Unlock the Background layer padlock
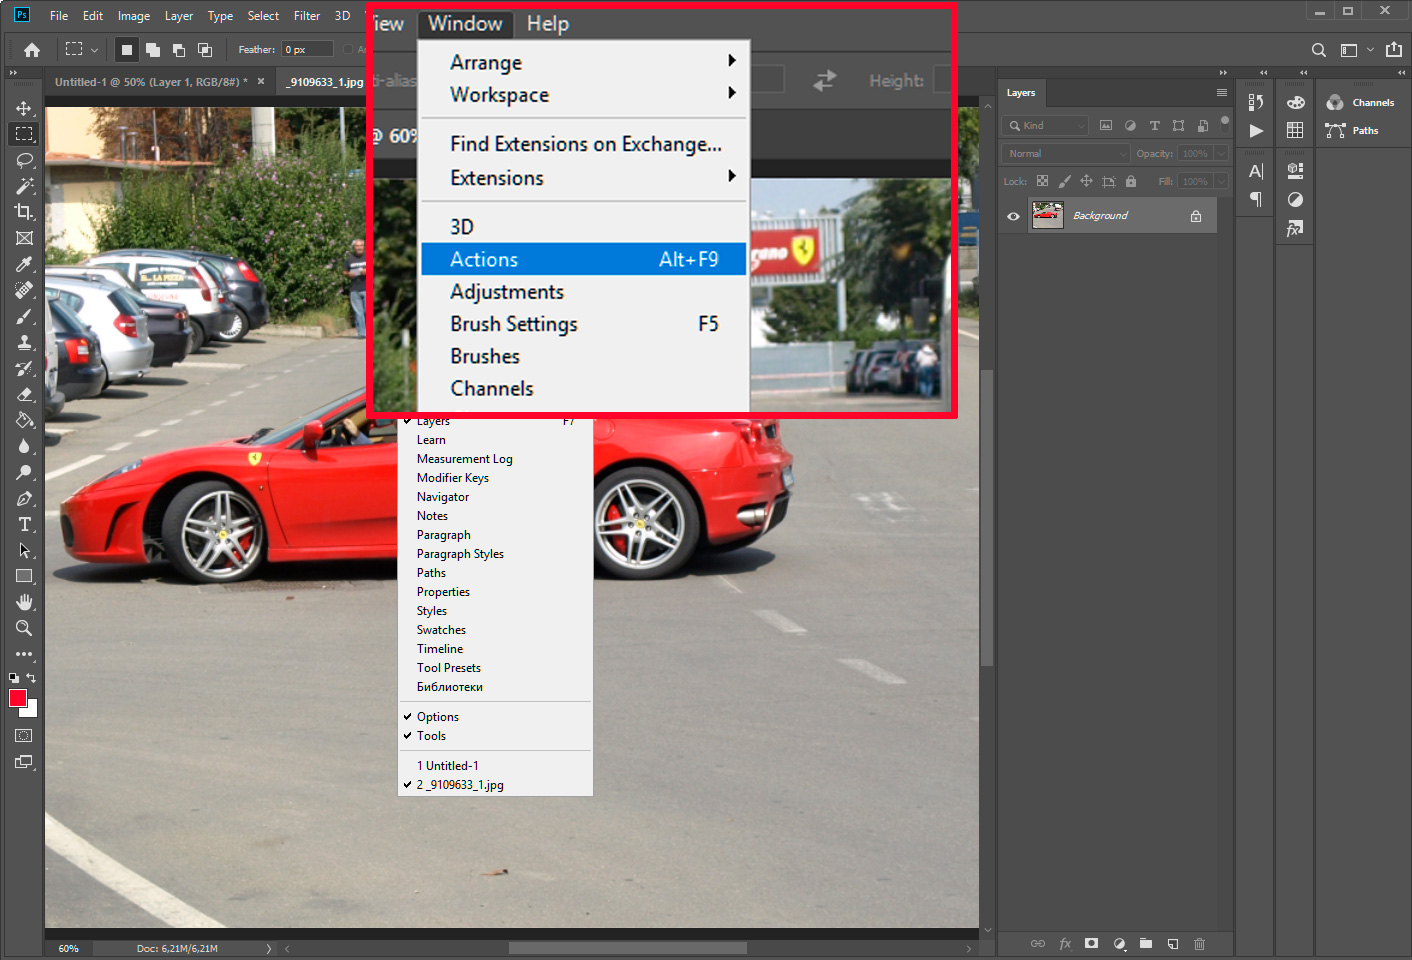The height and width of the screenshot is (960, 1412). 1196,215
